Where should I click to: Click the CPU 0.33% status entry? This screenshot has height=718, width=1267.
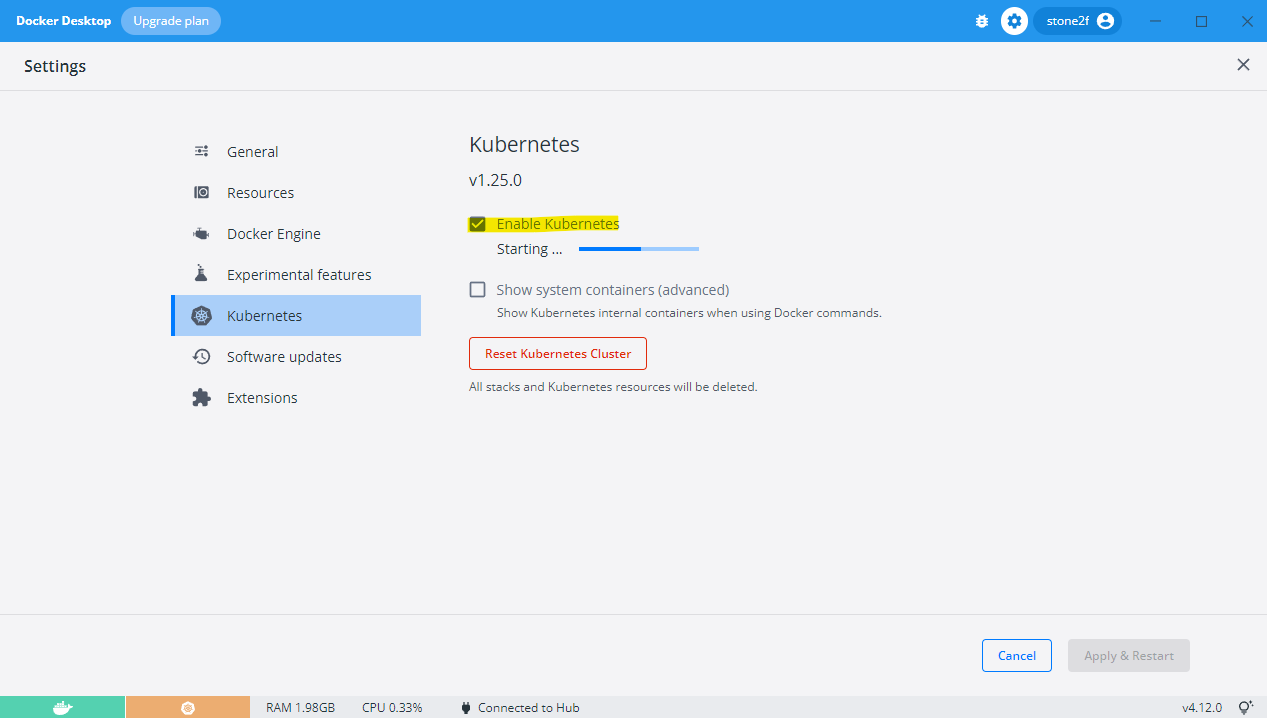coord(392,708)
